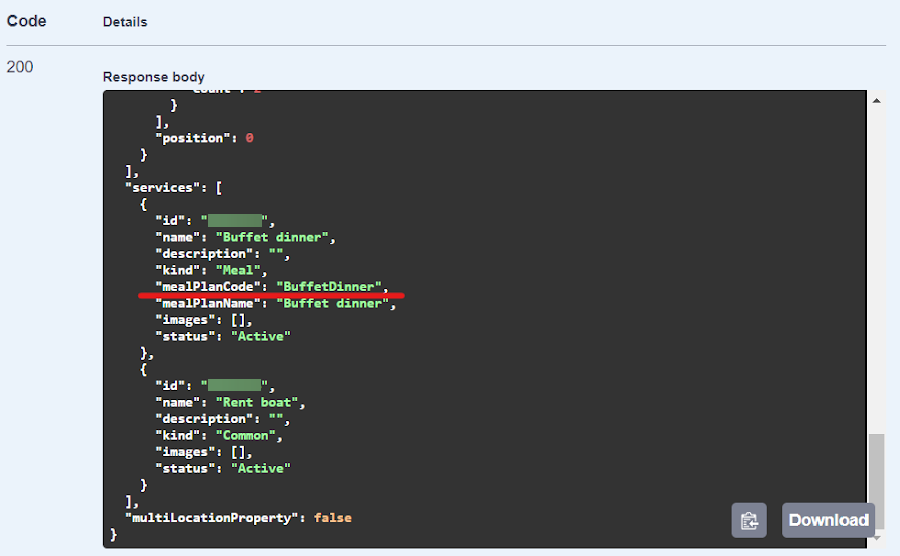Select the "mealPlanName" key
900x556 pixels.
tap(208, 303)
